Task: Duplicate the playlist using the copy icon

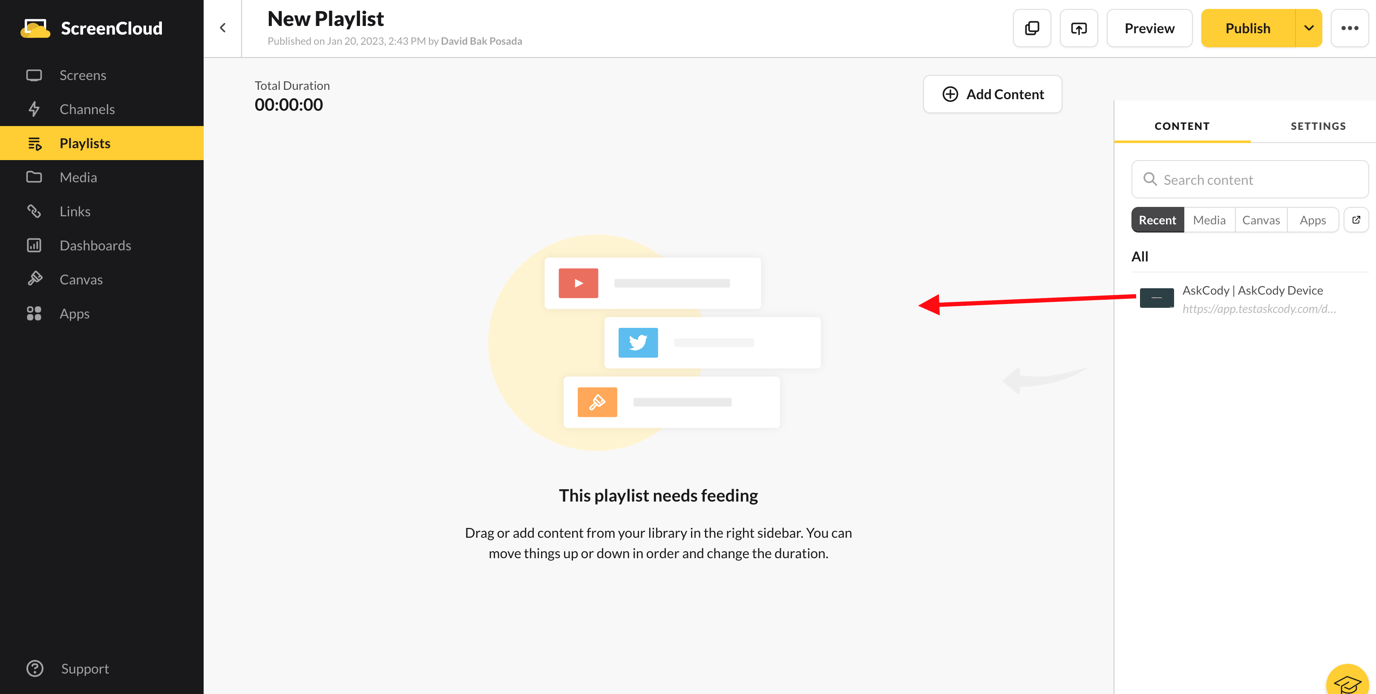Action: (1031, 28)
